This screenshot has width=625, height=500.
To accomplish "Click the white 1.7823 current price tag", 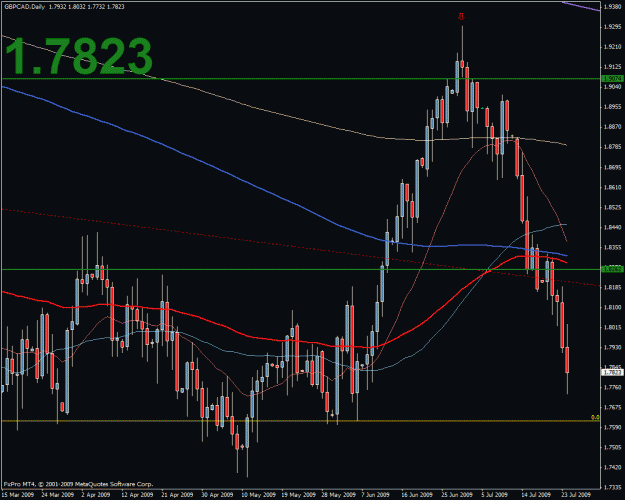I will (x=612, y=372).
